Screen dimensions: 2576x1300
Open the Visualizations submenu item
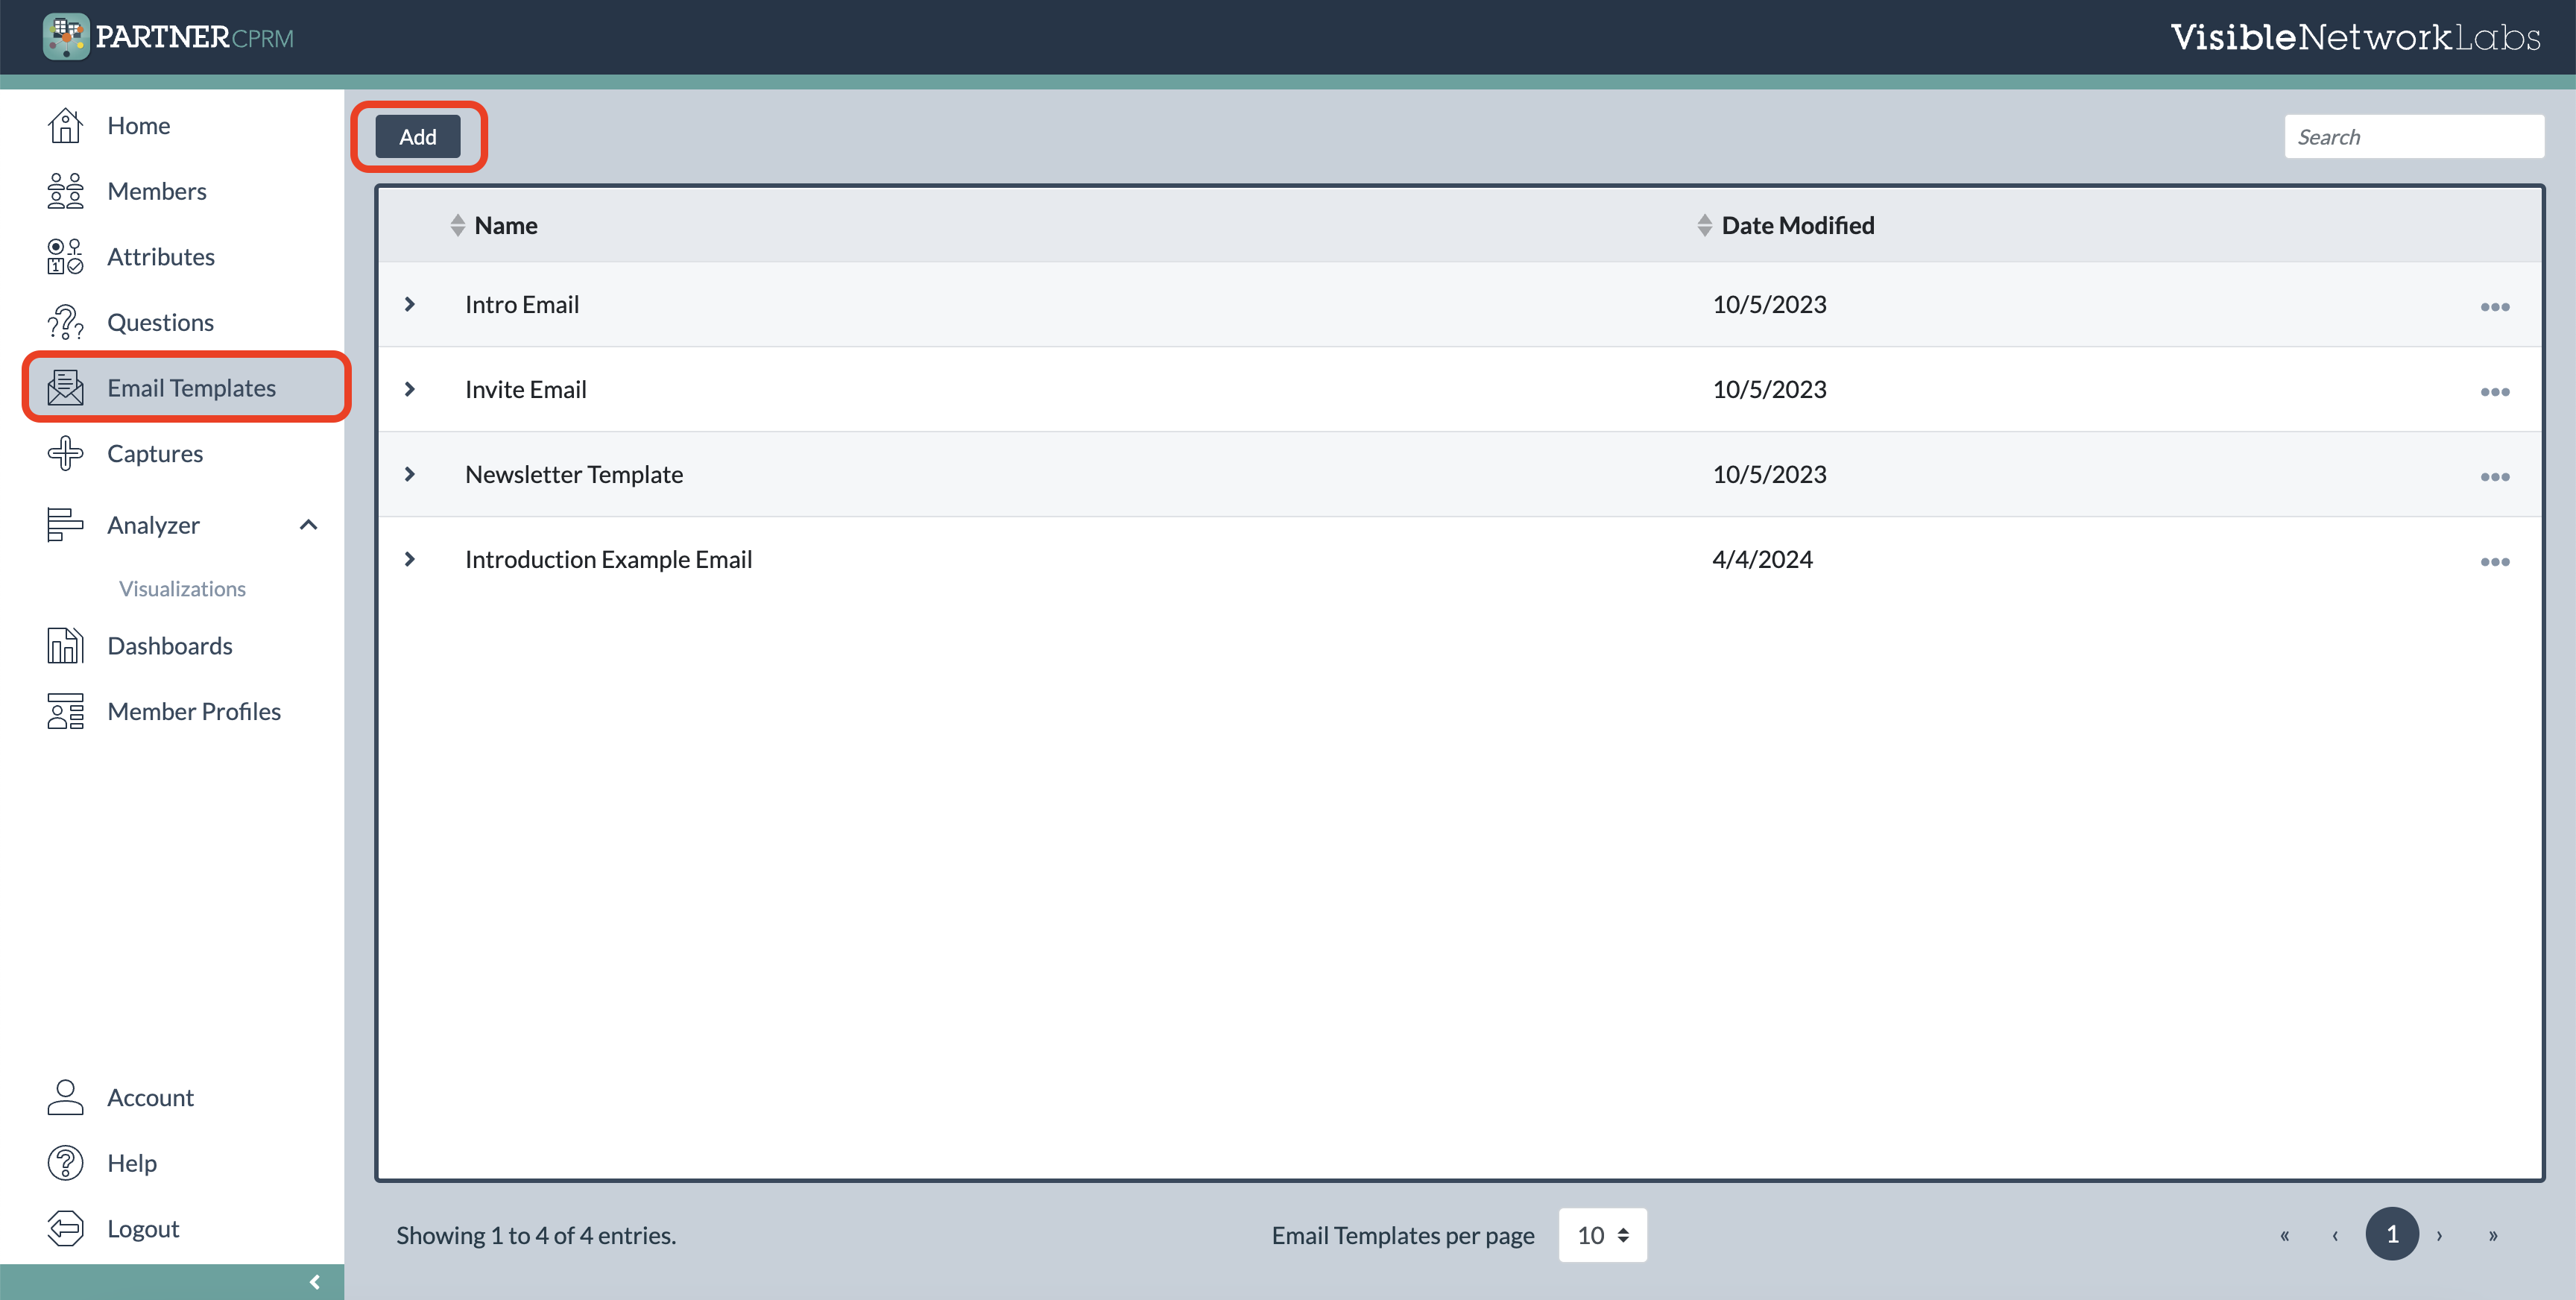[182, 589]
